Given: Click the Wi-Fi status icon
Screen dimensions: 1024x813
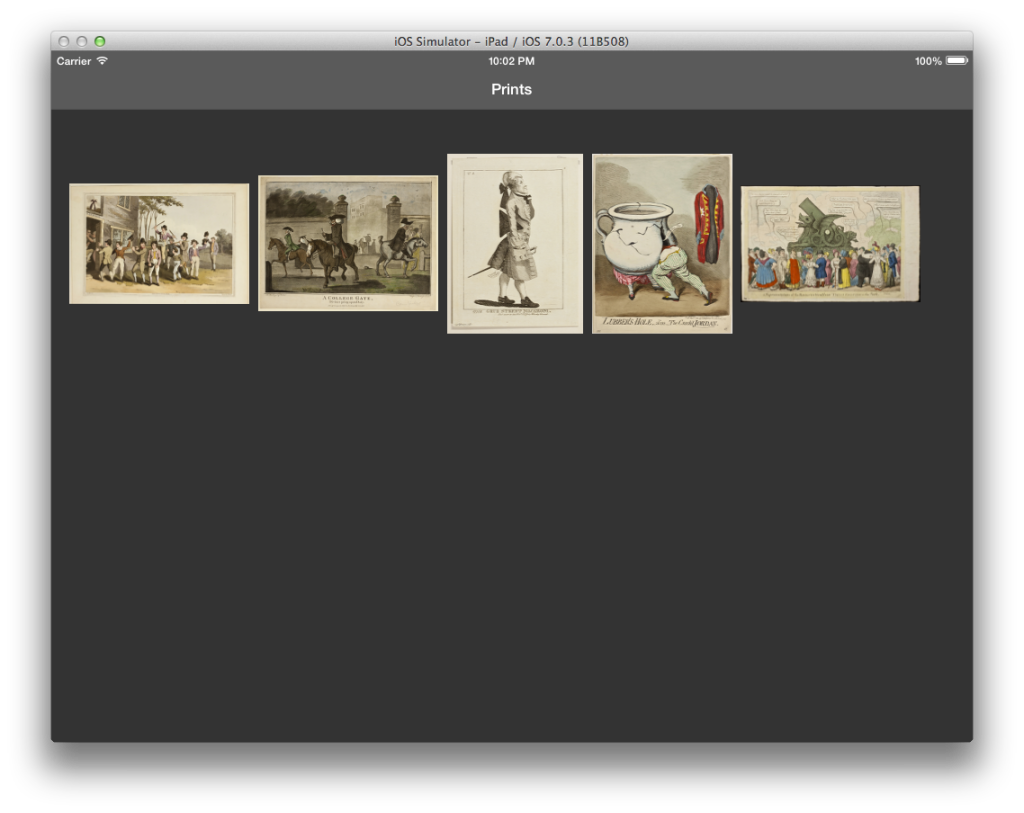Looking at the screenshot, I should [103, 61].
